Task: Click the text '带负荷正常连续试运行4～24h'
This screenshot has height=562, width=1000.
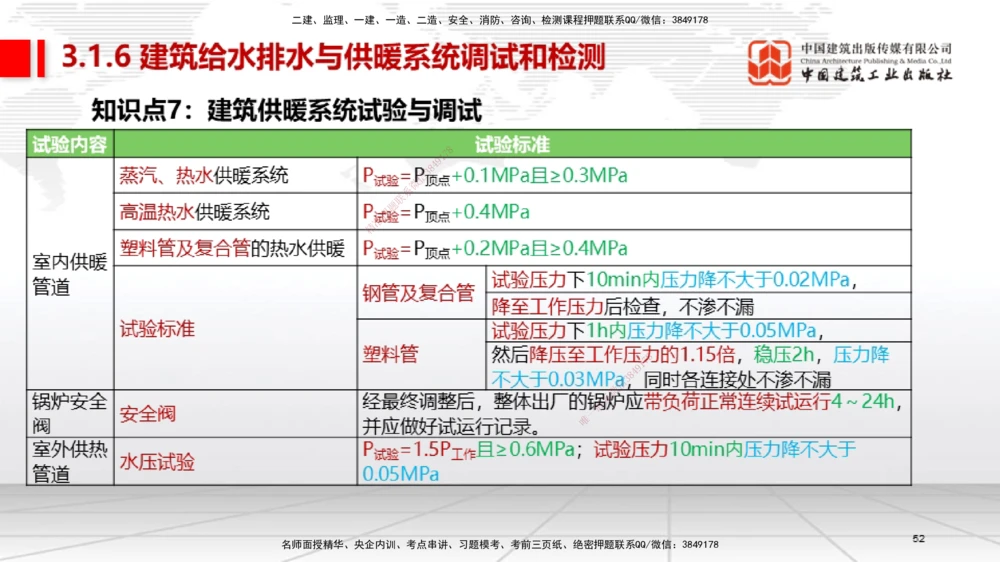Action: (769, 401)
